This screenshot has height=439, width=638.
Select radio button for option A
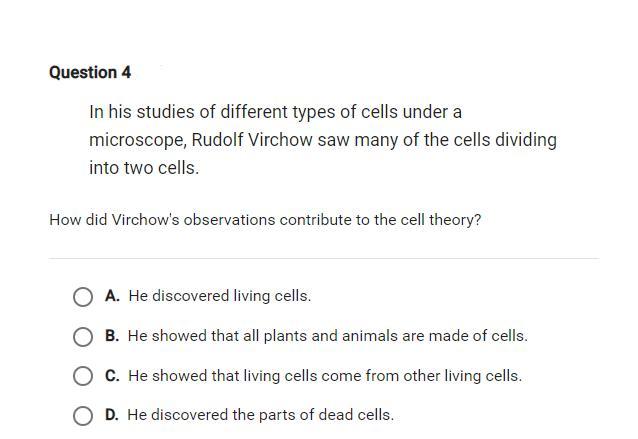click(83, 297)
